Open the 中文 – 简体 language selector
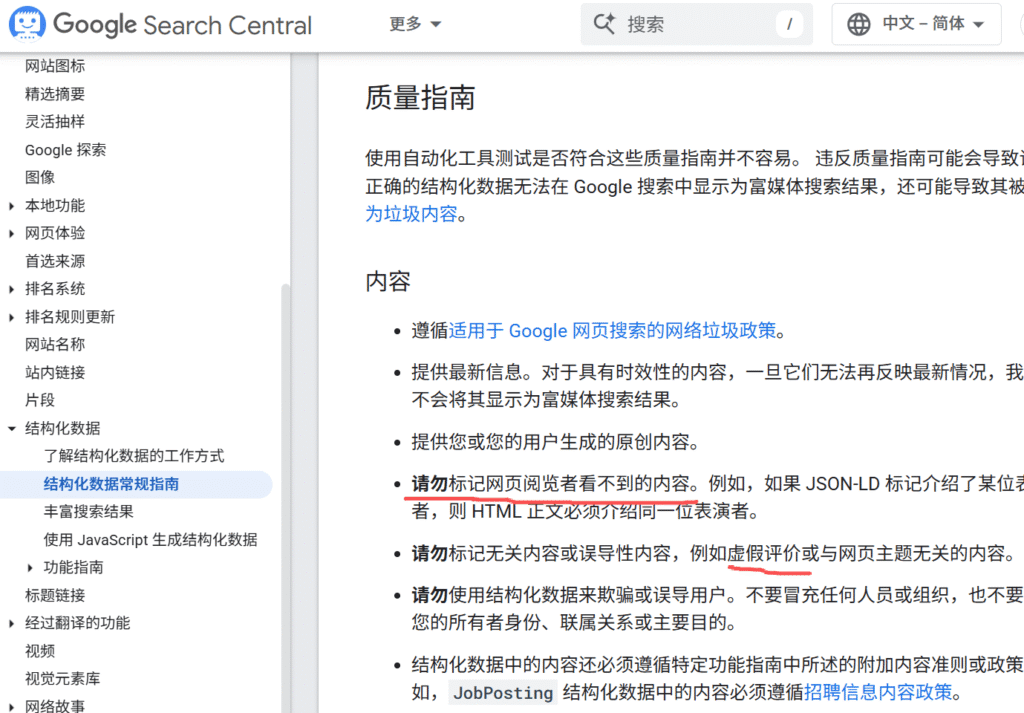 [x=916, y=24]
